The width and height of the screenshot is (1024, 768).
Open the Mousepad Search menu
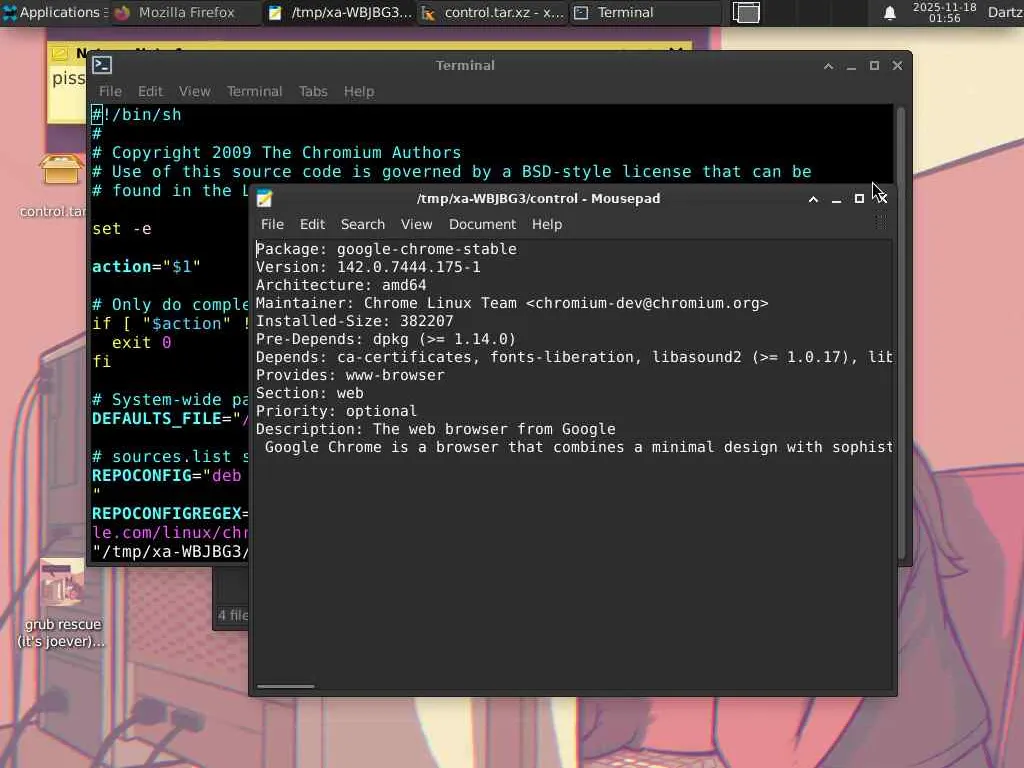pos(362,224)
